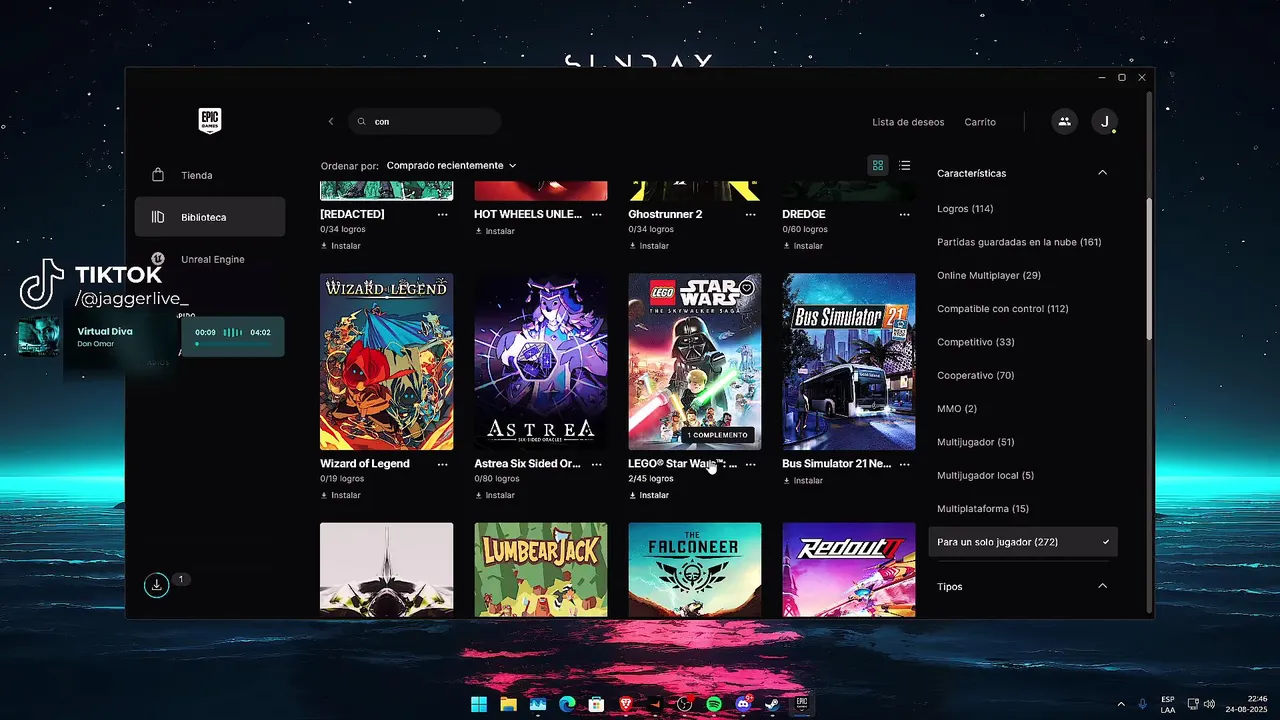The image size is (1280, 720).
Task: Uncheck Para un solo jugador (272) filter
Action: click(1023, 542)
